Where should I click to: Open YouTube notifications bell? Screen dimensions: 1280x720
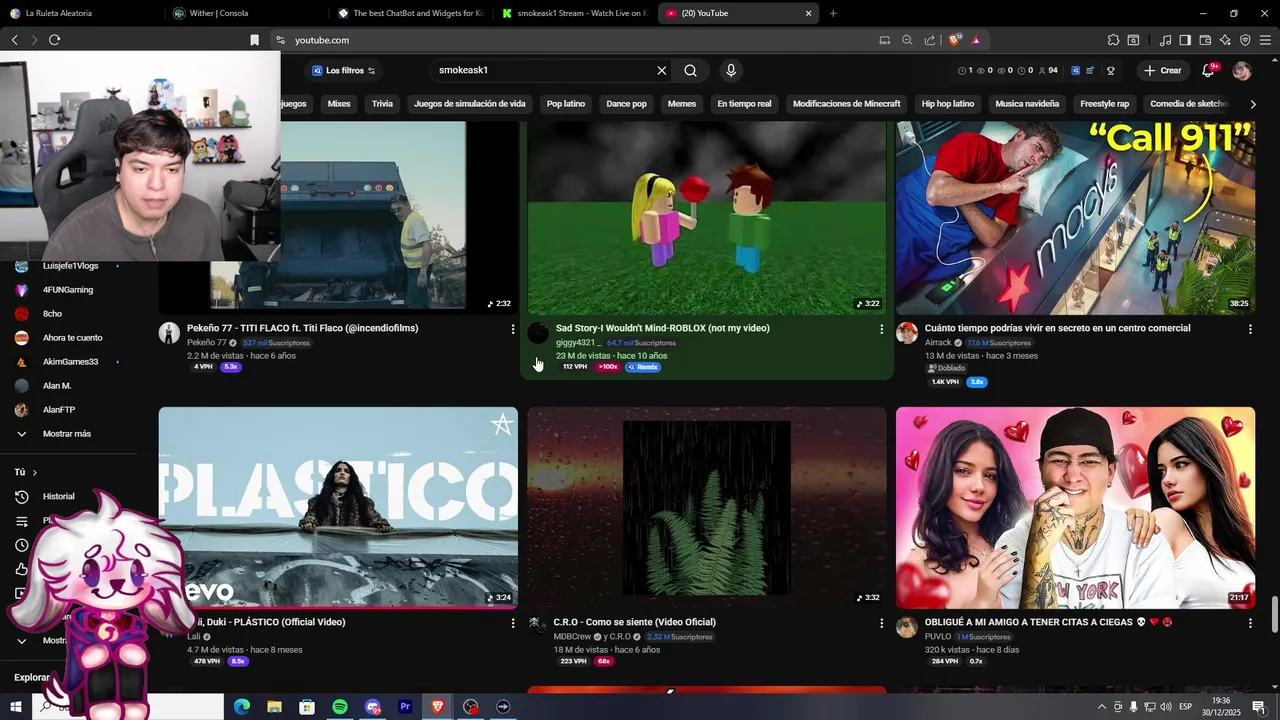[x=1208, y=70]
